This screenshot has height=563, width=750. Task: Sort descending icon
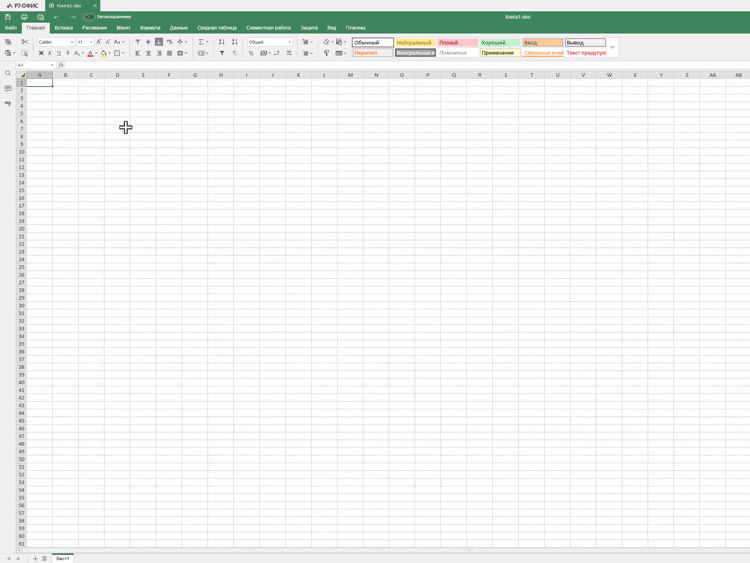[234, 42]
